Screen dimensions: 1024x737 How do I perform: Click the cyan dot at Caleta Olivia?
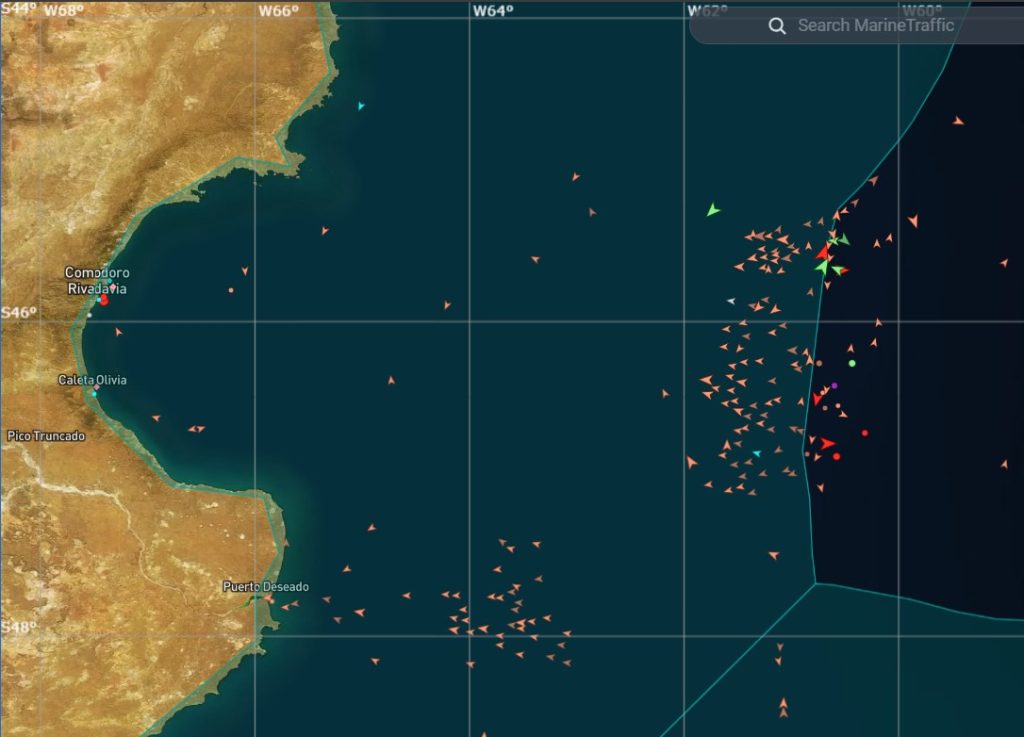(95, 393)
